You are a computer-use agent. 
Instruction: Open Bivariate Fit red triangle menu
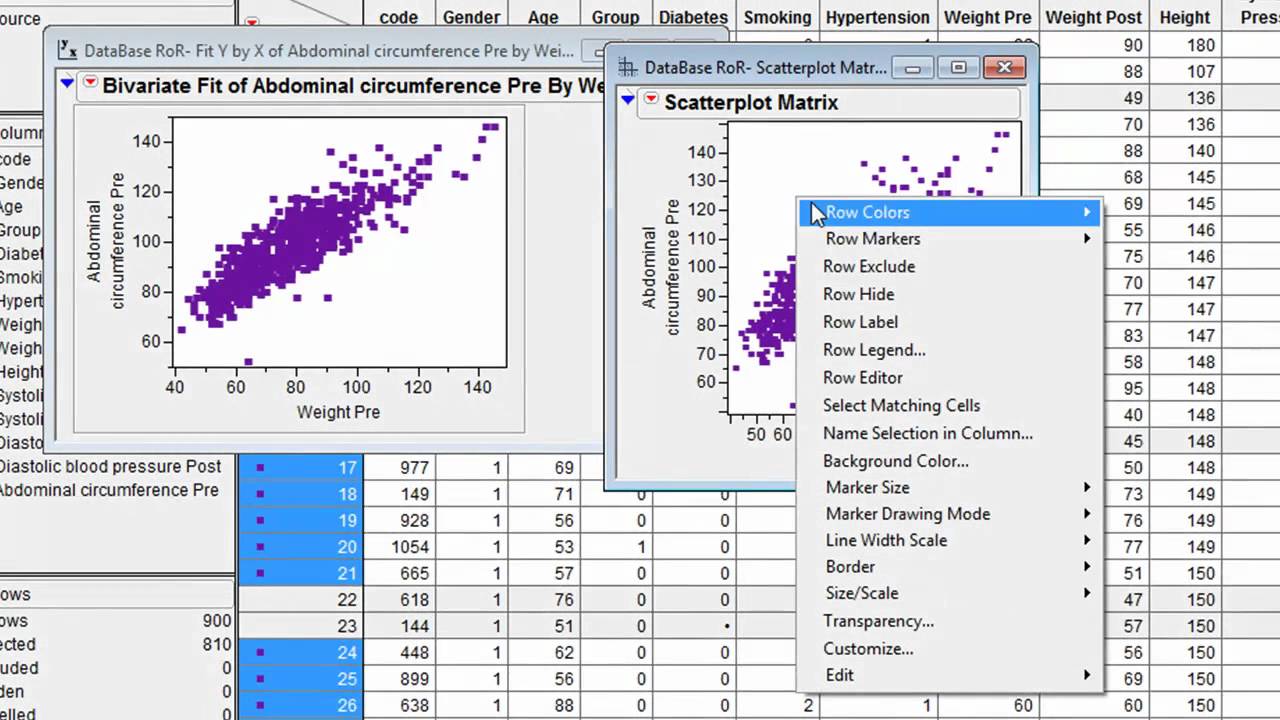tap(90, 84)
